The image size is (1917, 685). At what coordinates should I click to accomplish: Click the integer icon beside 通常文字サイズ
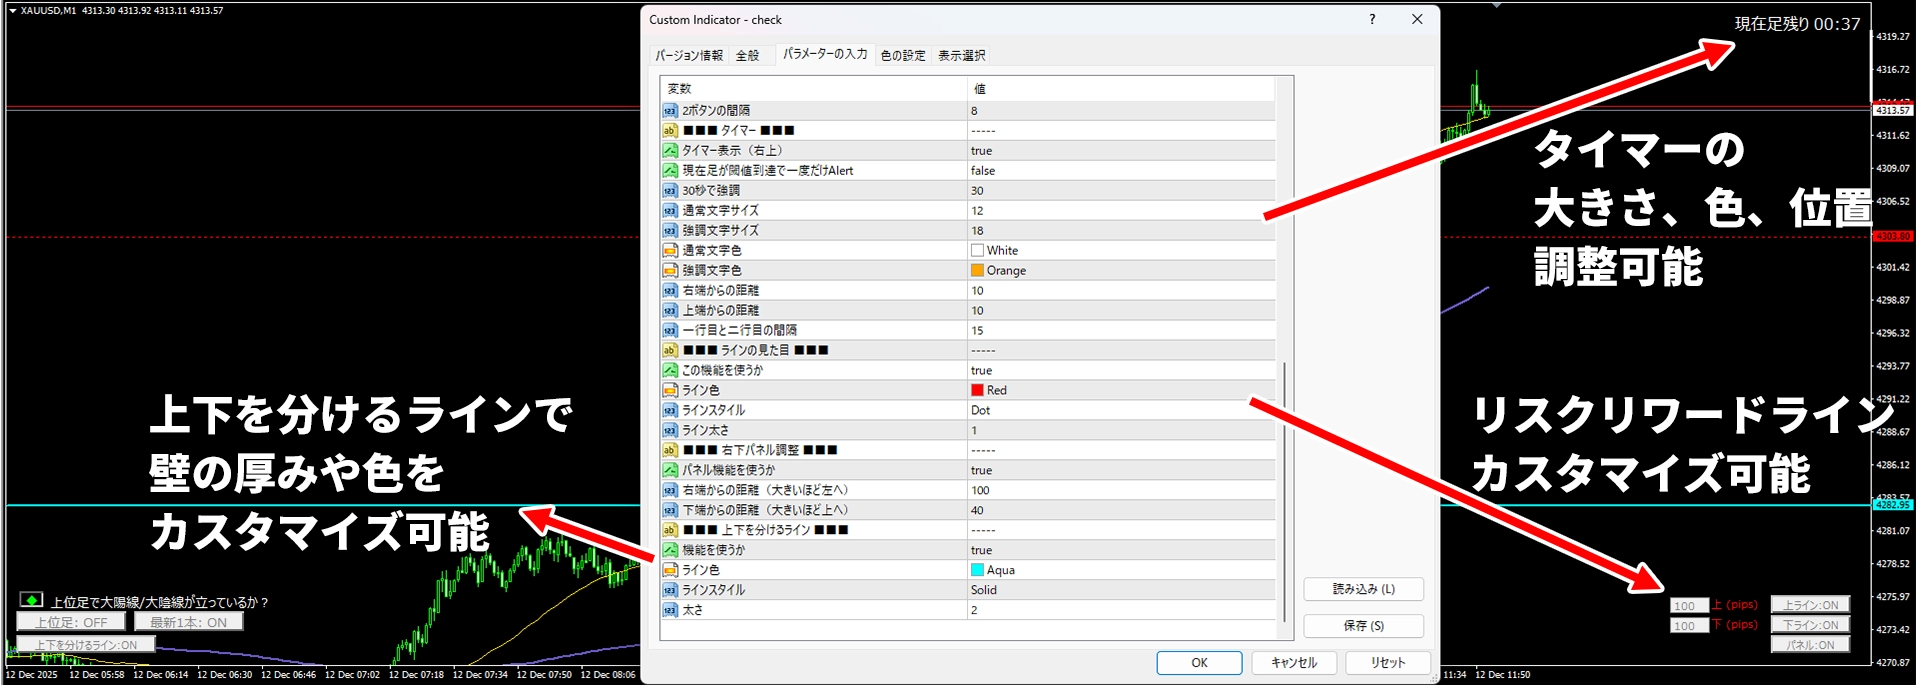click(x=670, y=210)
